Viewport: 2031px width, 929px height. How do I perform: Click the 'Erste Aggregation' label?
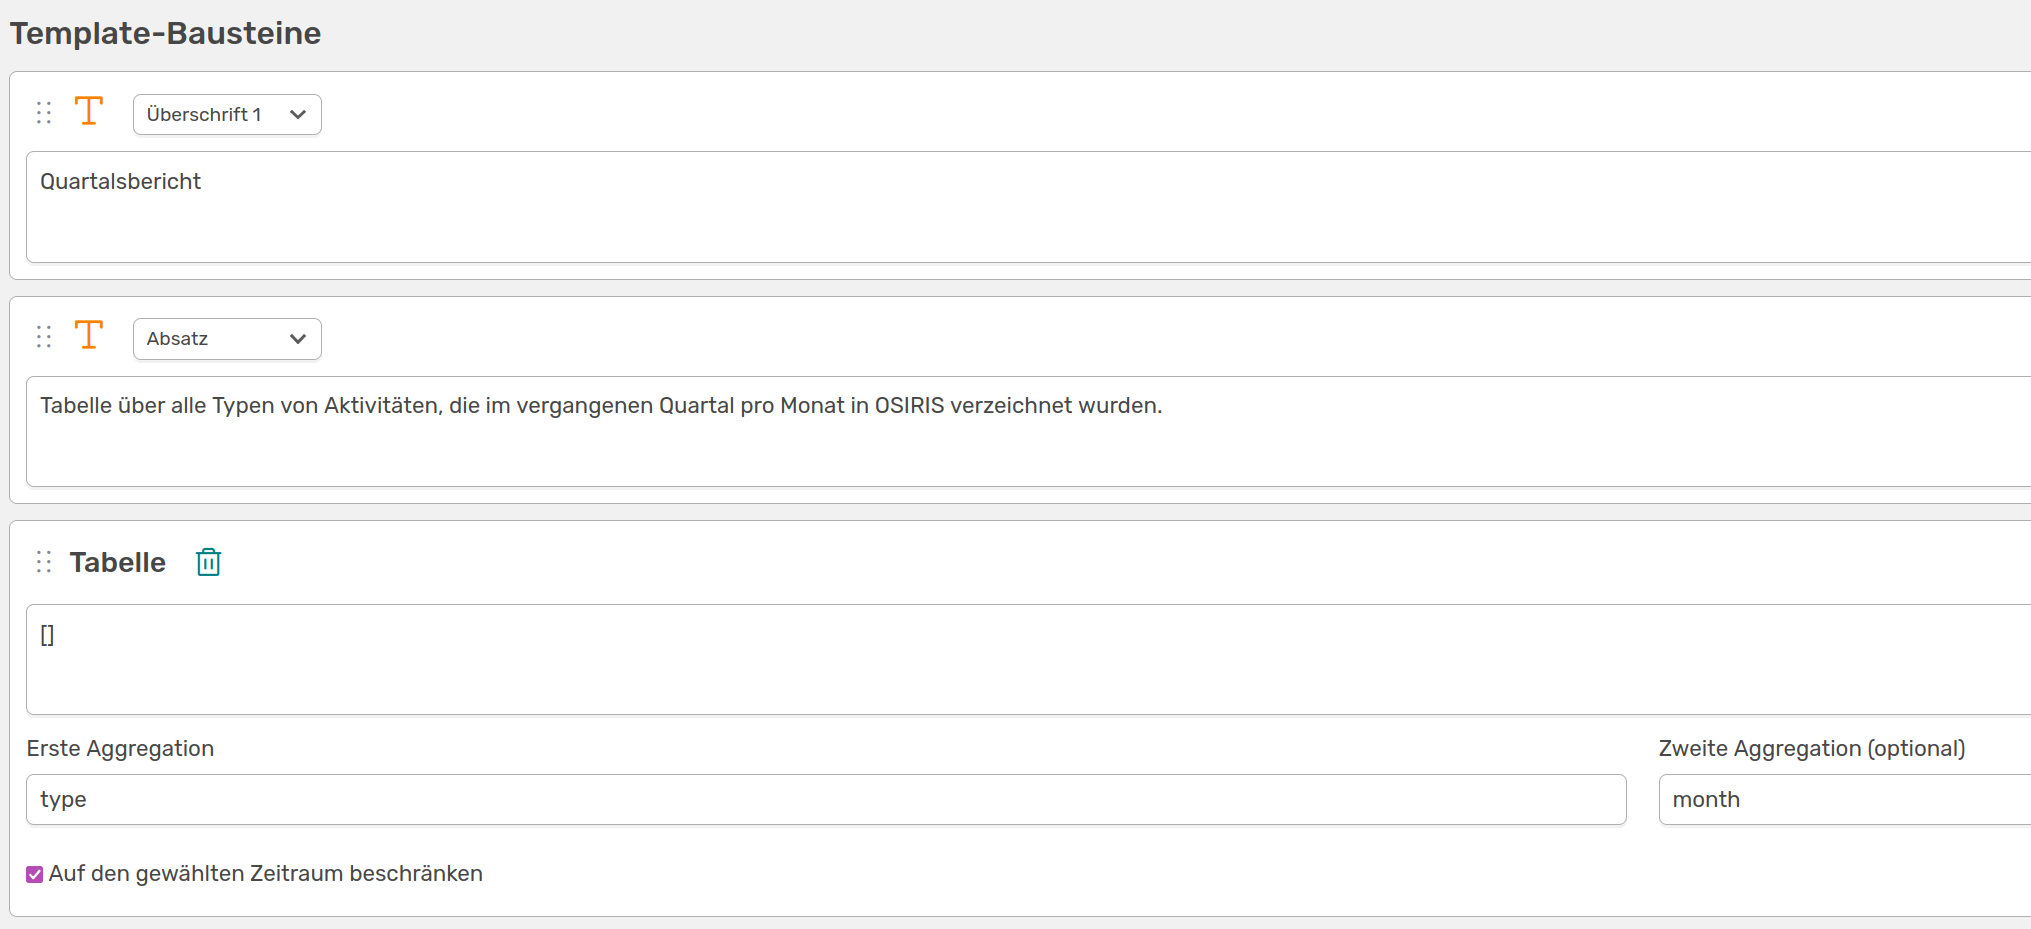(120, 749)
